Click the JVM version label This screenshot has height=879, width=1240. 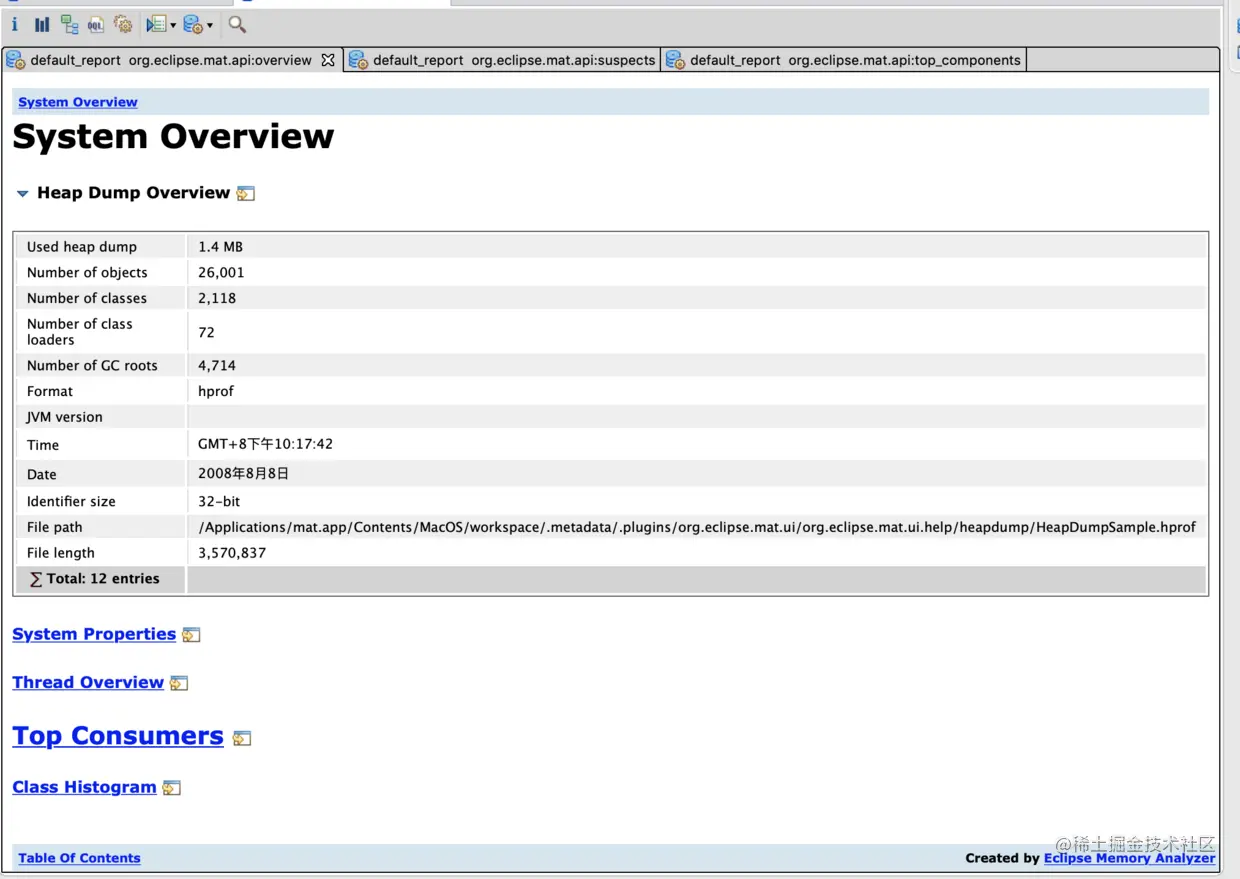[65, 417]
